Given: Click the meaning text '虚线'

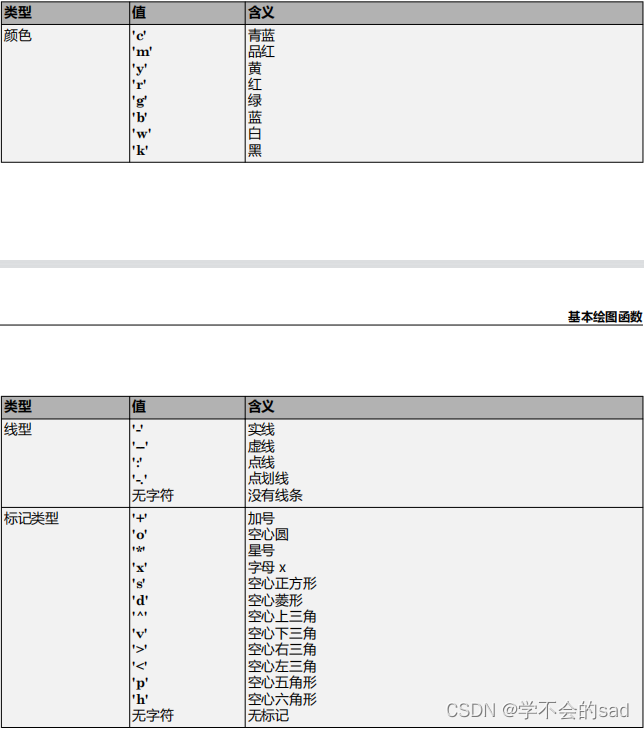Looking at the screenshot, I should click(x=261, y=446).
